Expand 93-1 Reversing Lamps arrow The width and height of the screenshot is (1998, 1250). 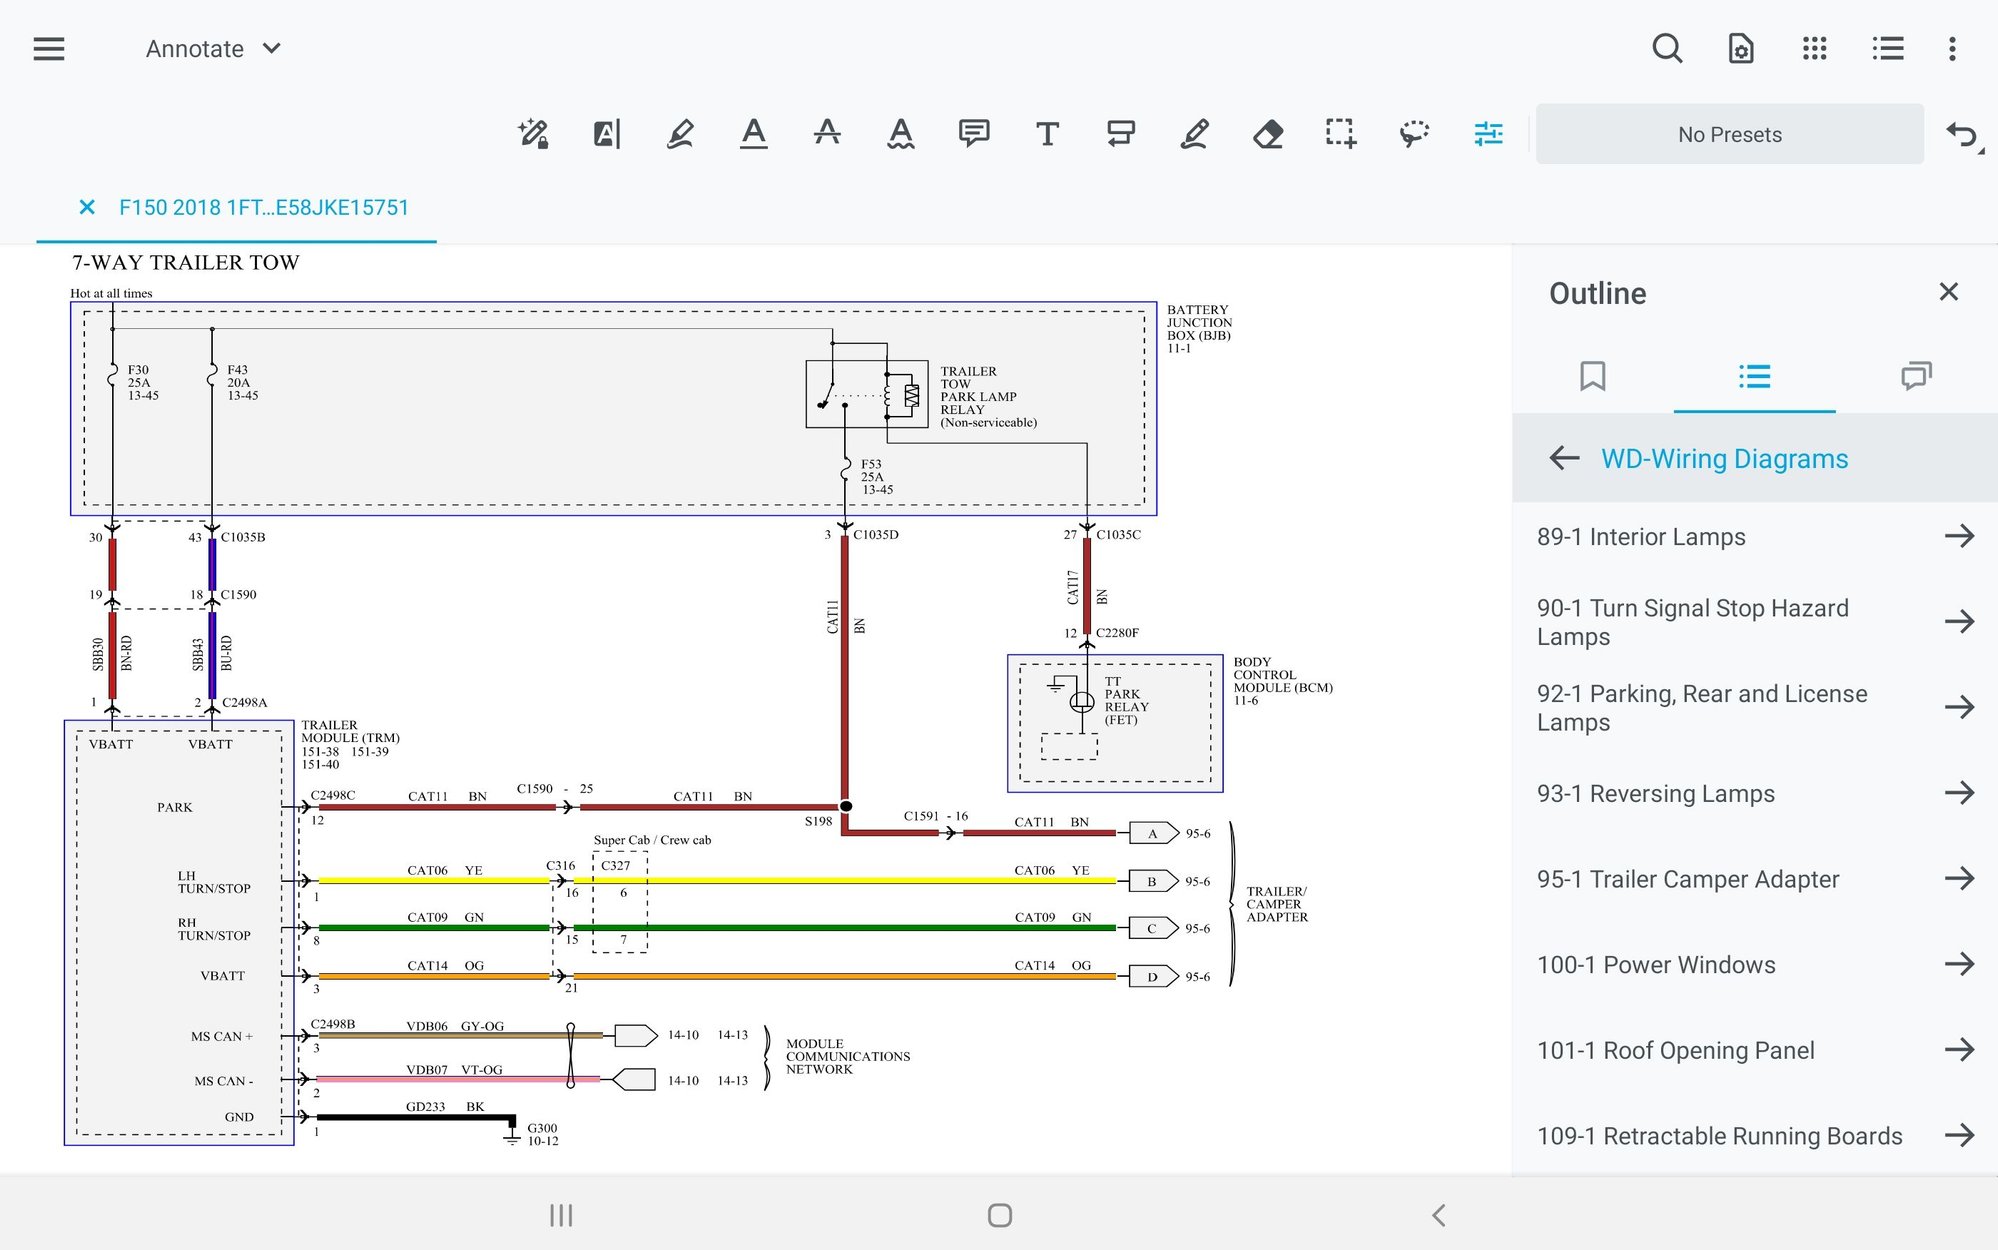pyautogui.click(x=1958, y=793)
